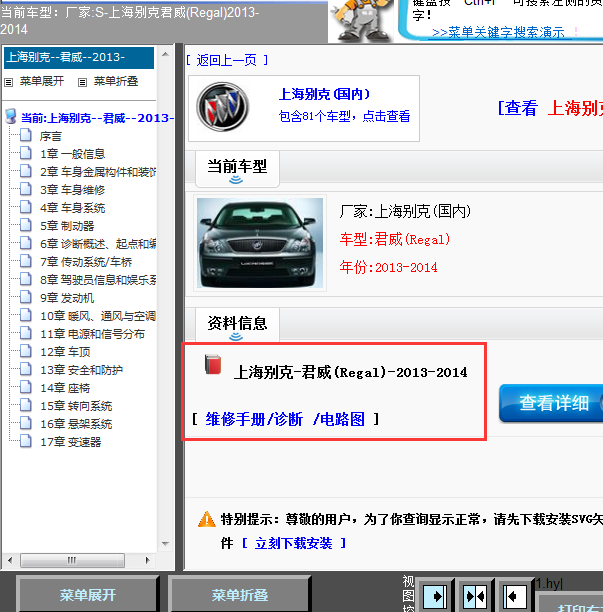Click the tree panel scroll-up arrow

point(165,54)
